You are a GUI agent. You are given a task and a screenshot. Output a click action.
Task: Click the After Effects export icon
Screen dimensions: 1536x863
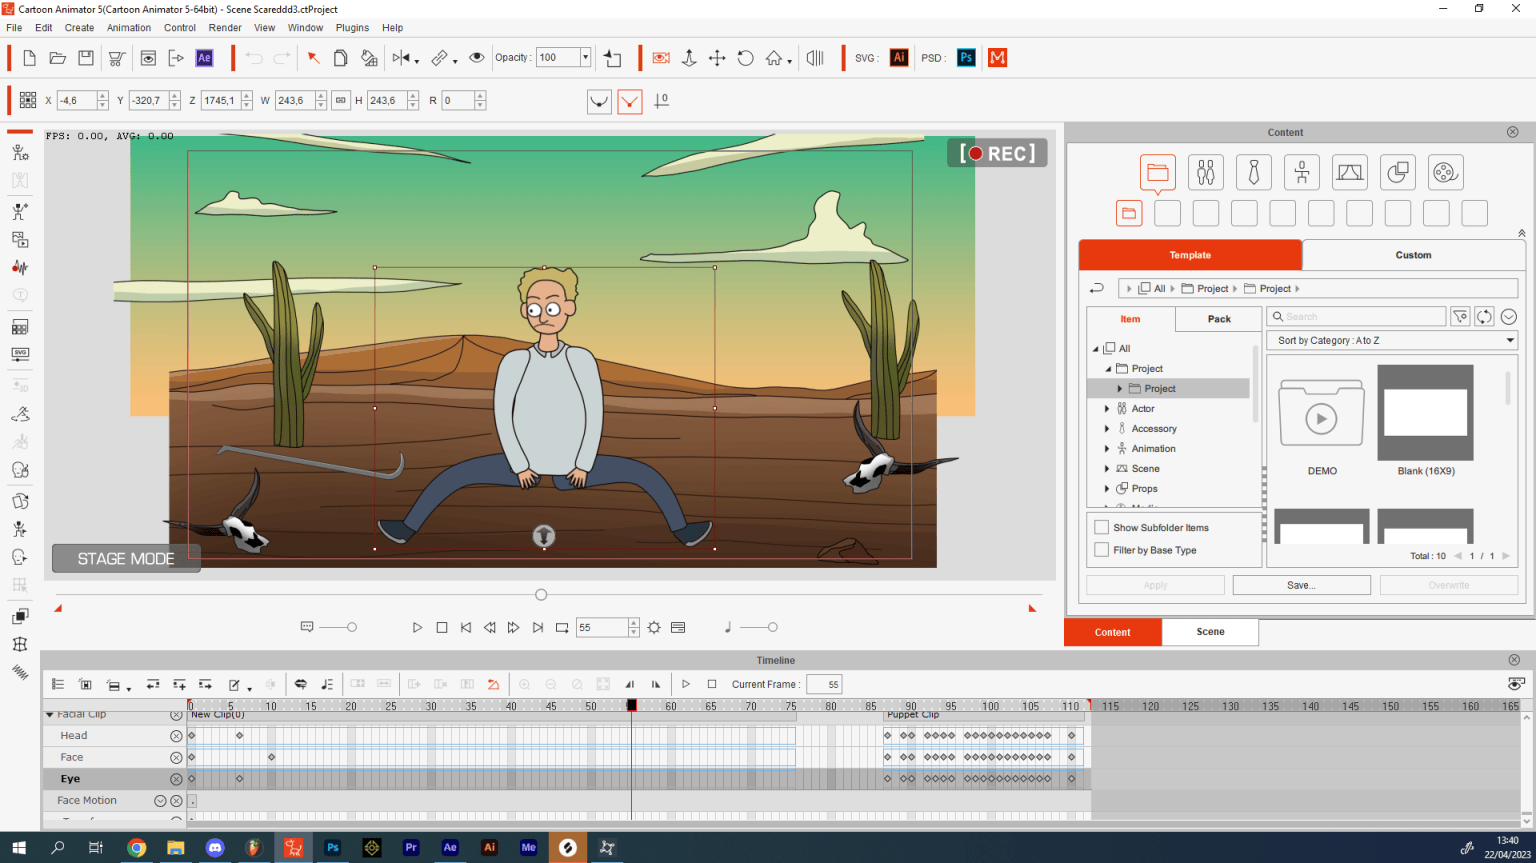coord(204,58)
